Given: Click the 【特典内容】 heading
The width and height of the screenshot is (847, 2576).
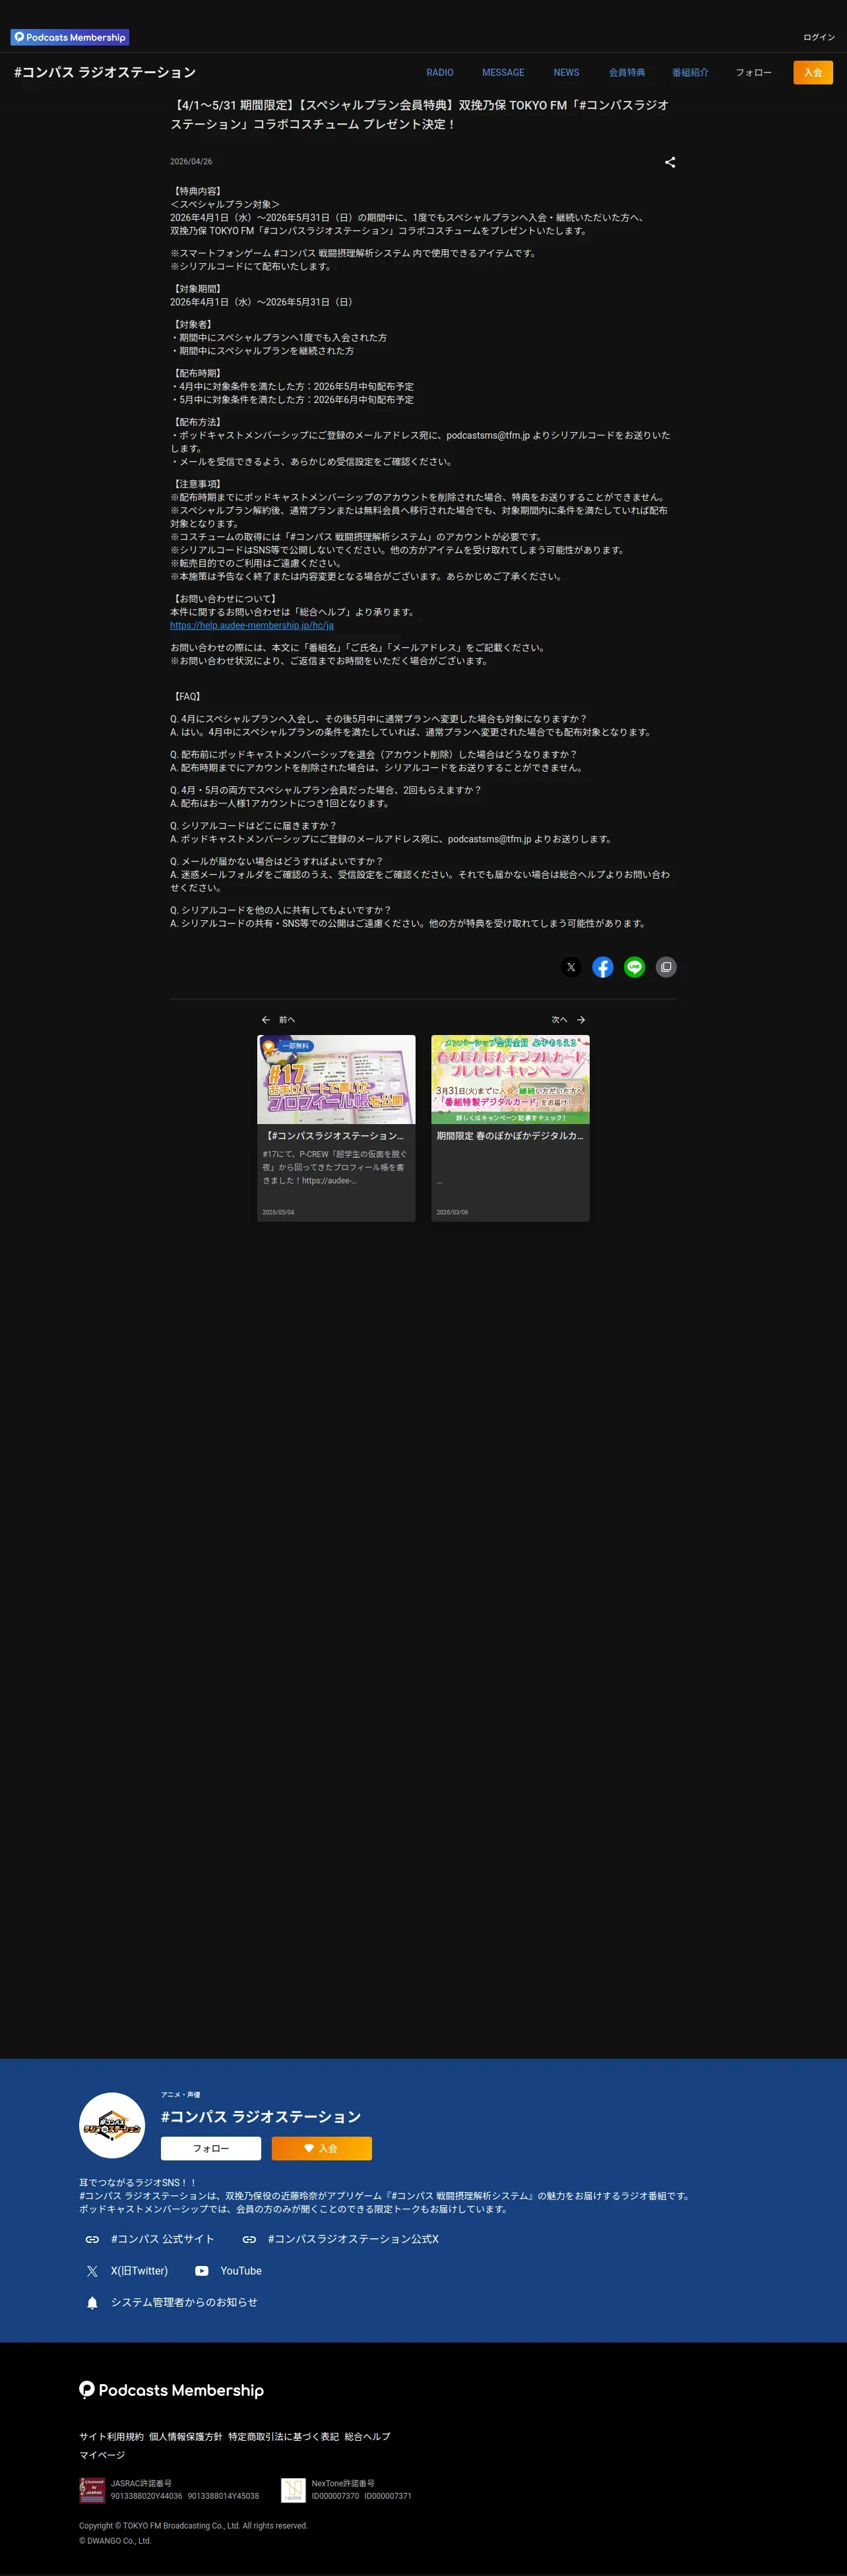Looking at the screenshot, I should point(197,191).
